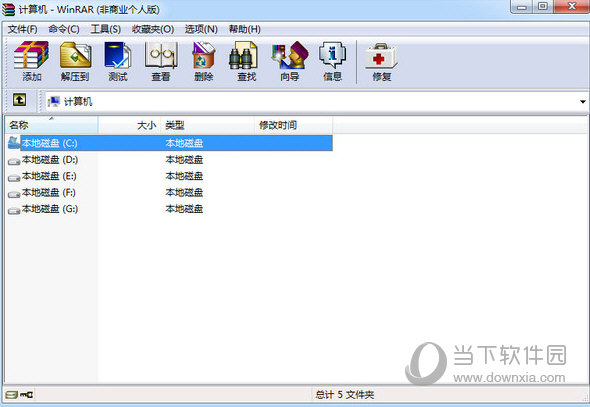Expand the address bar dropdown arrow
Viewport: 590px width, 407px height.
coord(582,102)
